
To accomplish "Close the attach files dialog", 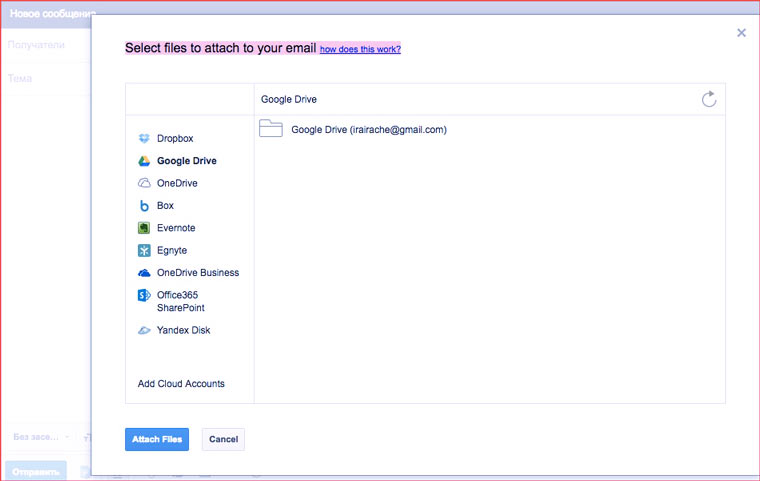I will pos(741,33).
